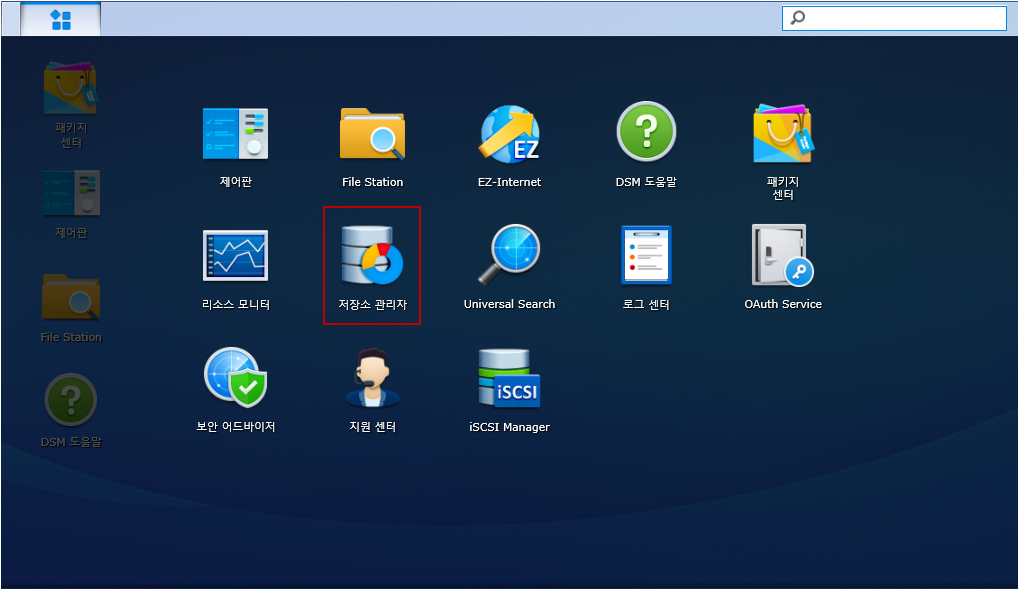
Task: Click the search field in the top bar
Action: click(894, 18)
